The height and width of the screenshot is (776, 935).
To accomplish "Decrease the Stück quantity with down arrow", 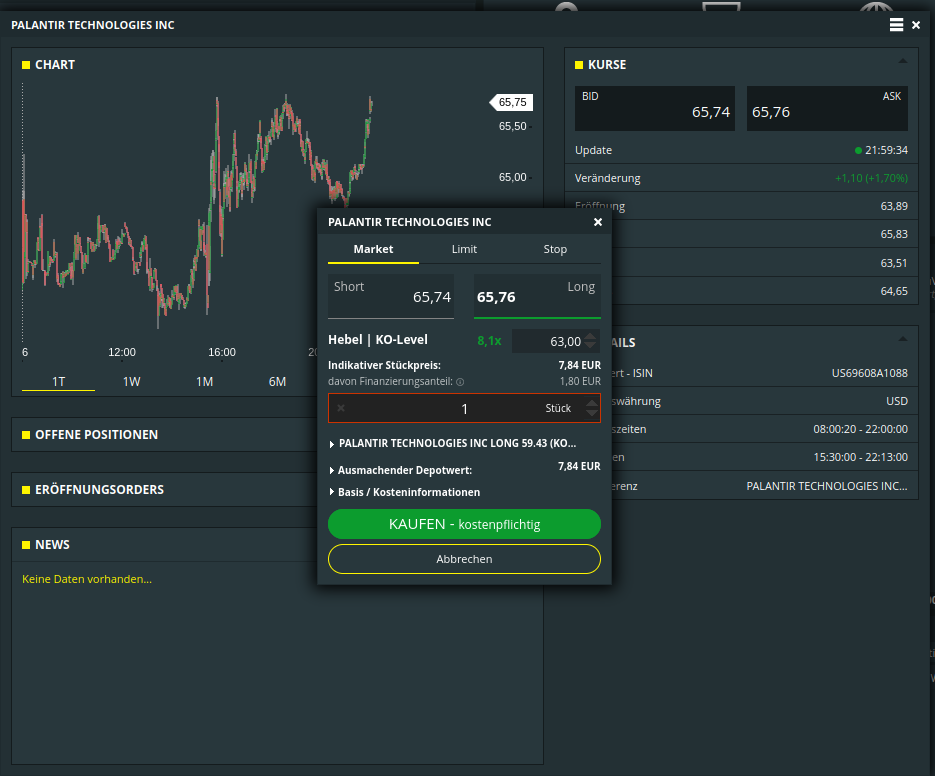I will [591, 414].
